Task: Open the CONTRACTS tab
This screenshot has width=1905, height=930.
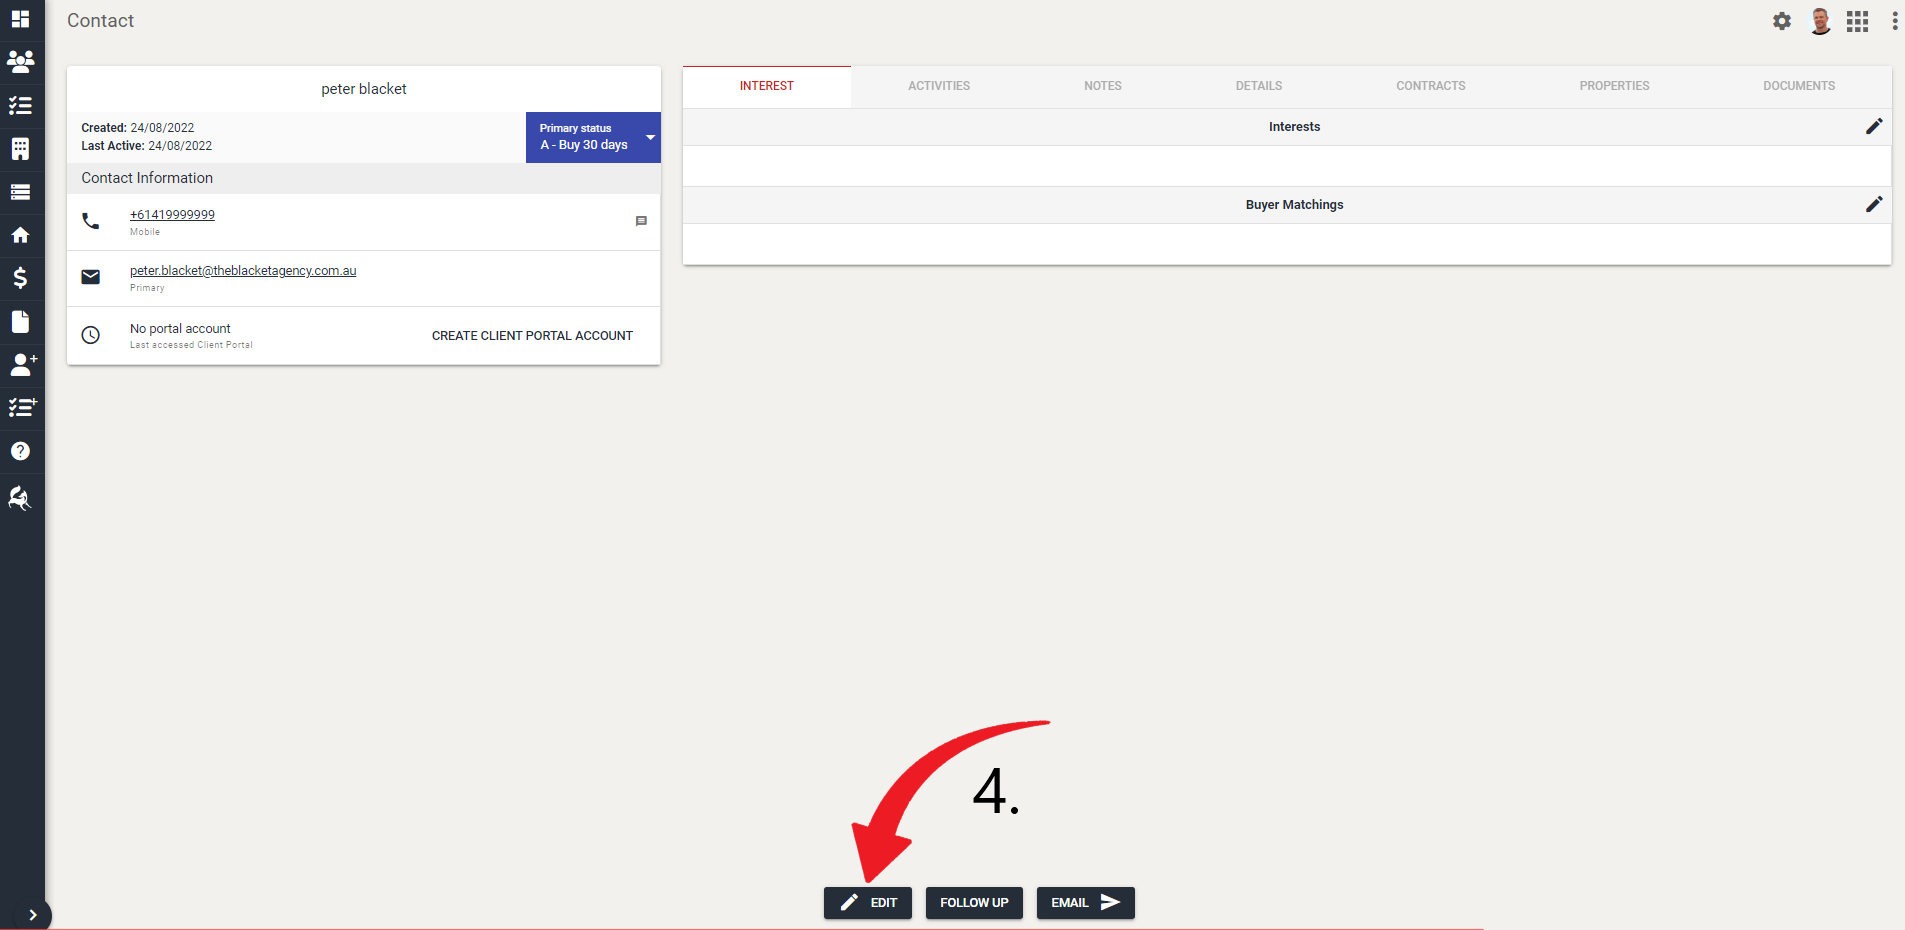Action: [1430, 86]
